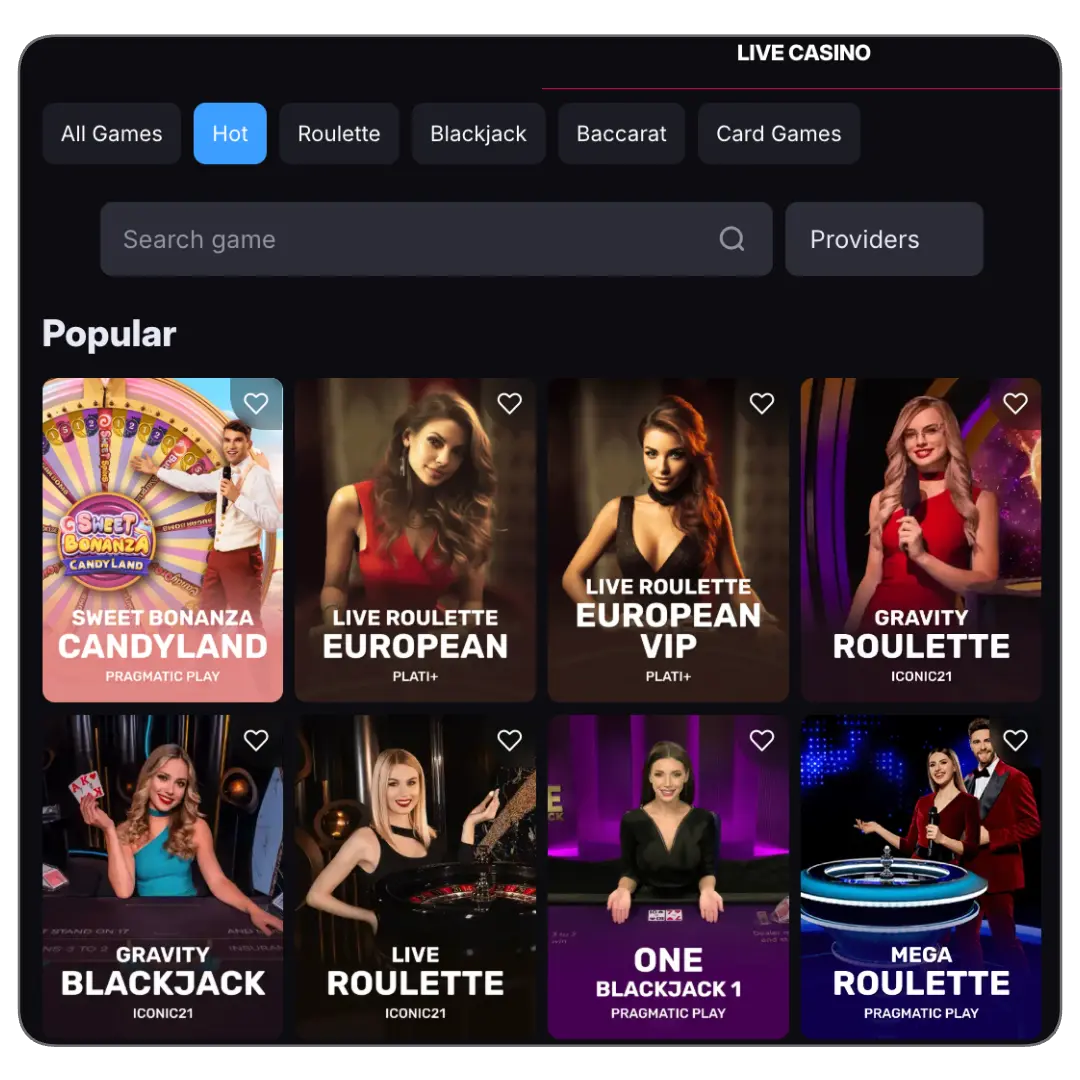1080x1080 pixels.
Task: Open the Mega Roulette game card
Action: point(921,880)
